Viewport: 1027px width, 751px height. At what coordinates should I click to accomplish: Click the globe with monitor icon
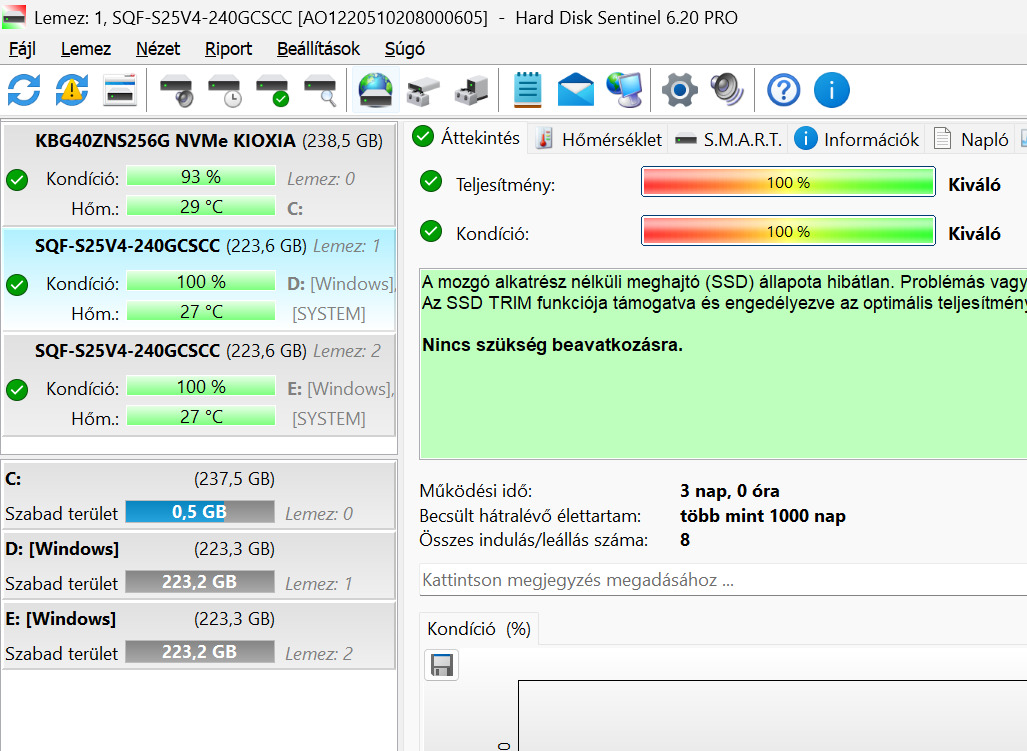pos(624,90)
